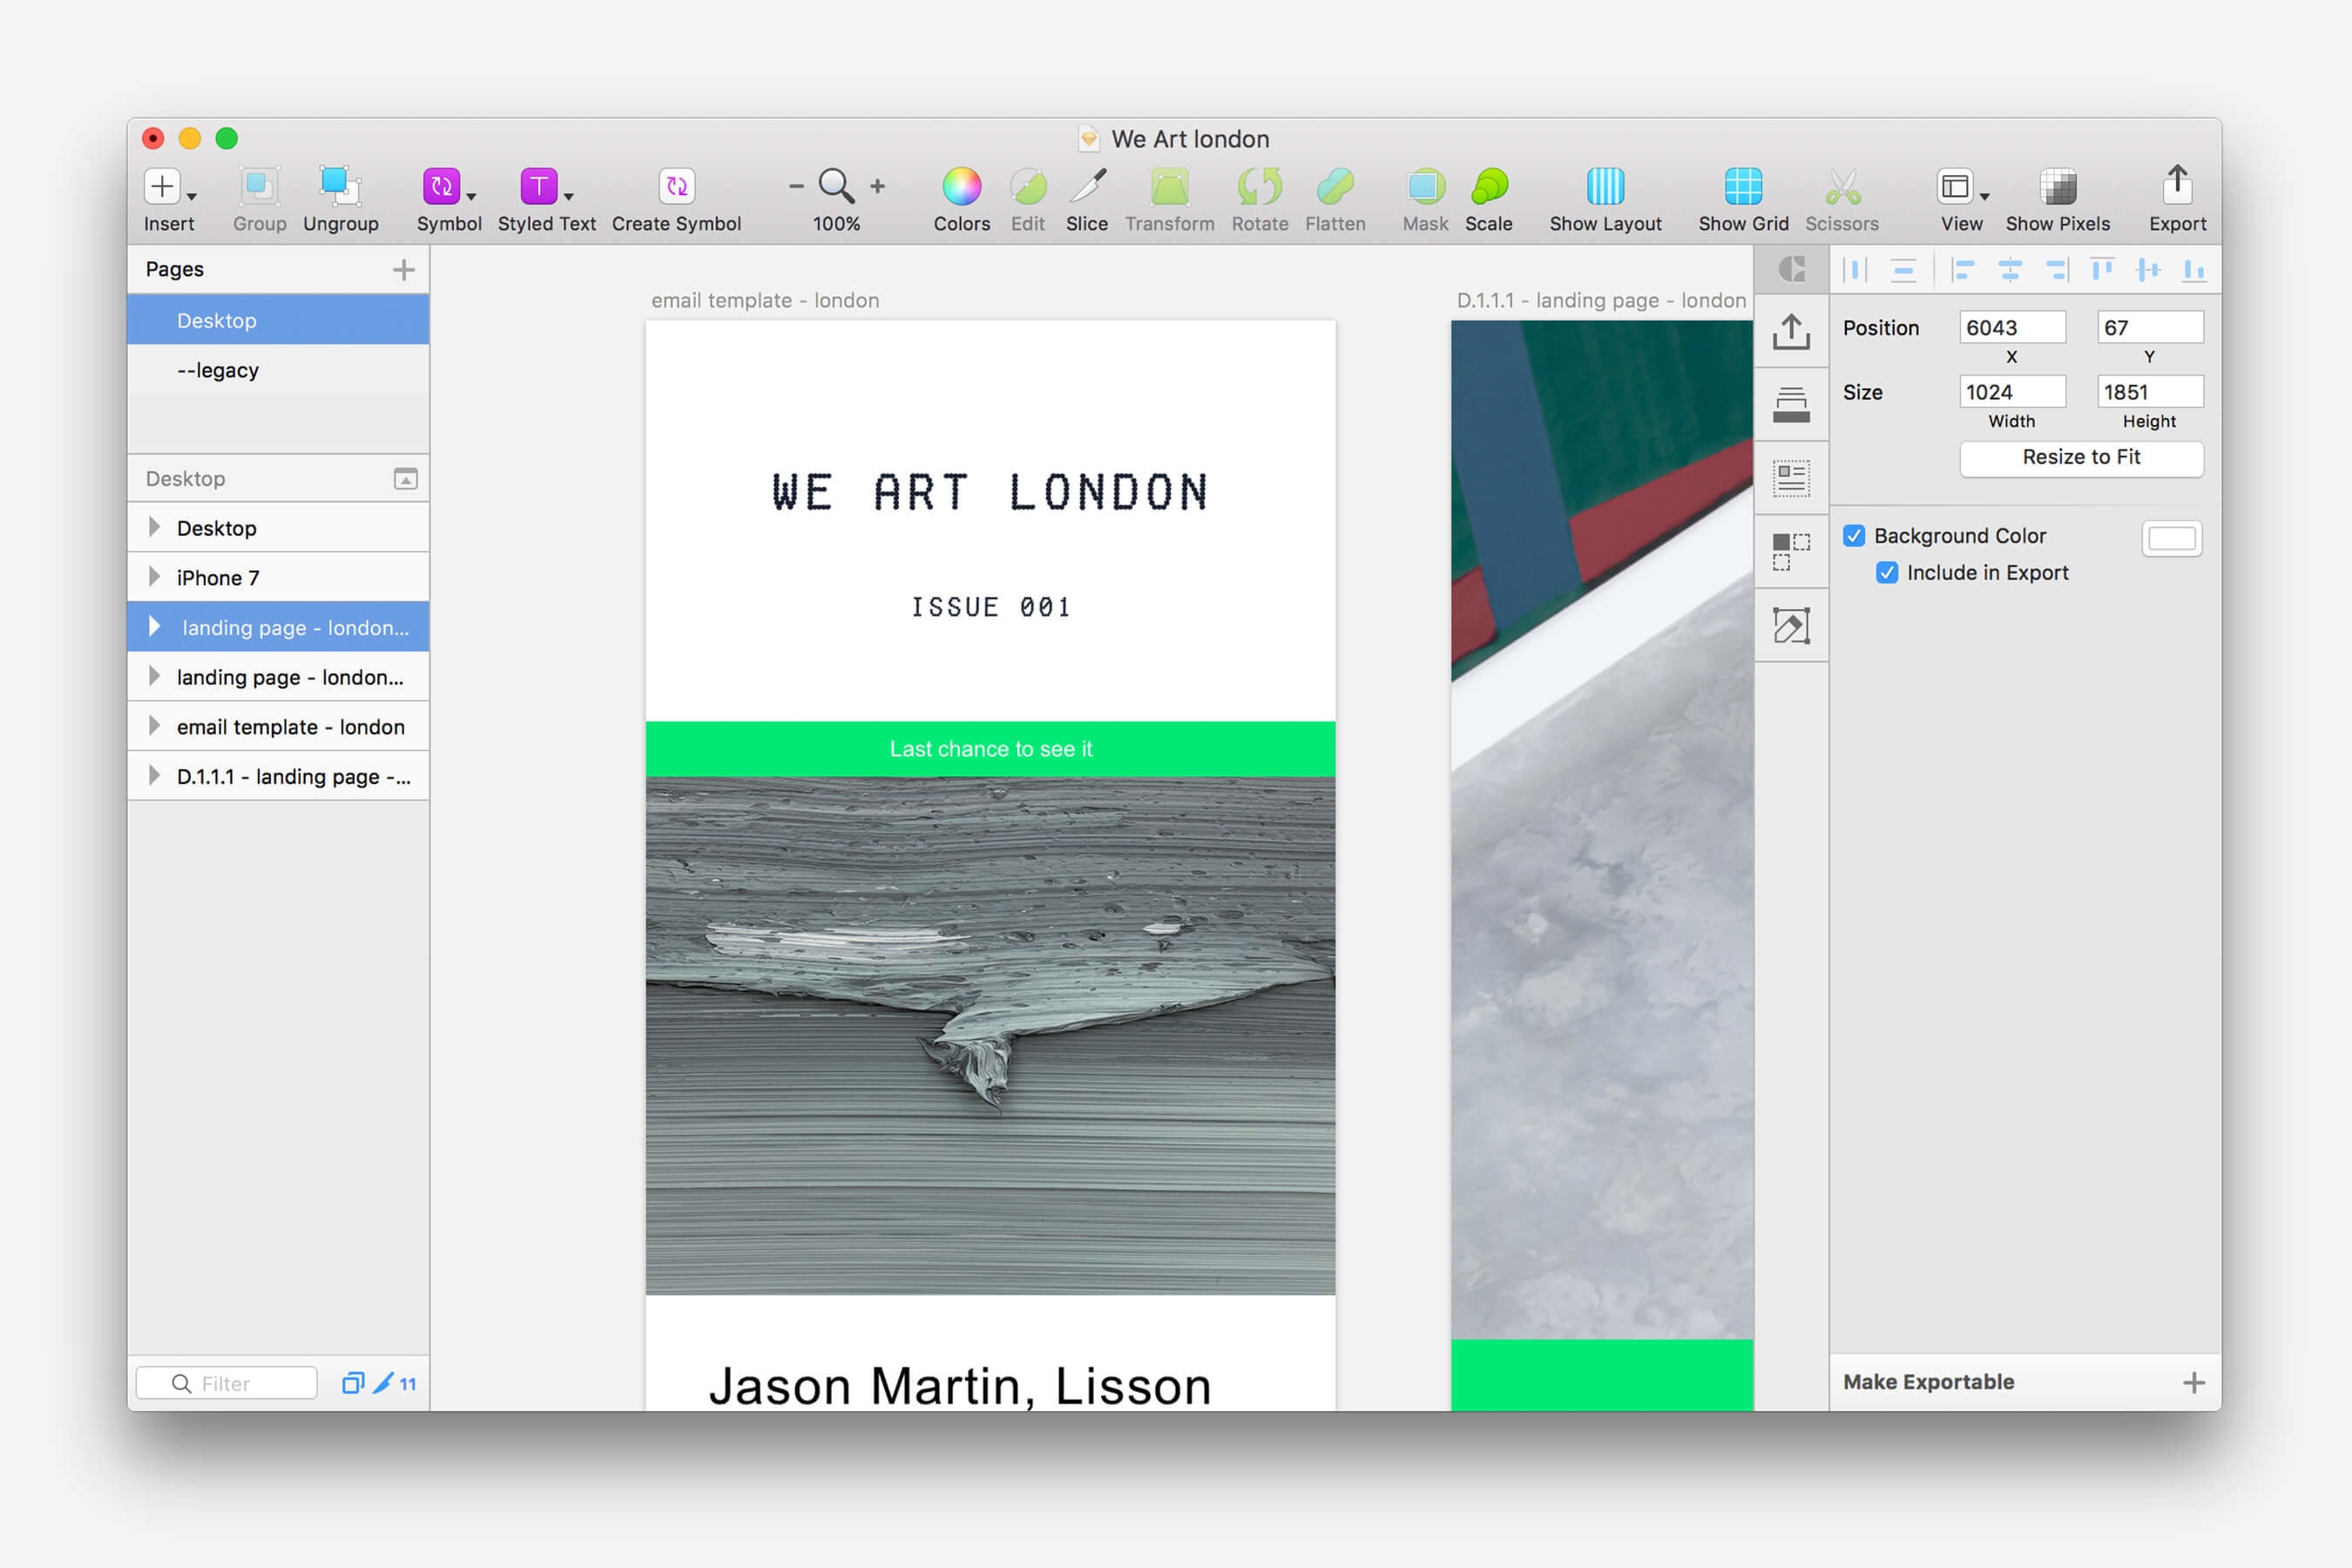Distribute horizontally using the align icon
This screenshot has width=2352, height=1568.
pos(1855,270)
